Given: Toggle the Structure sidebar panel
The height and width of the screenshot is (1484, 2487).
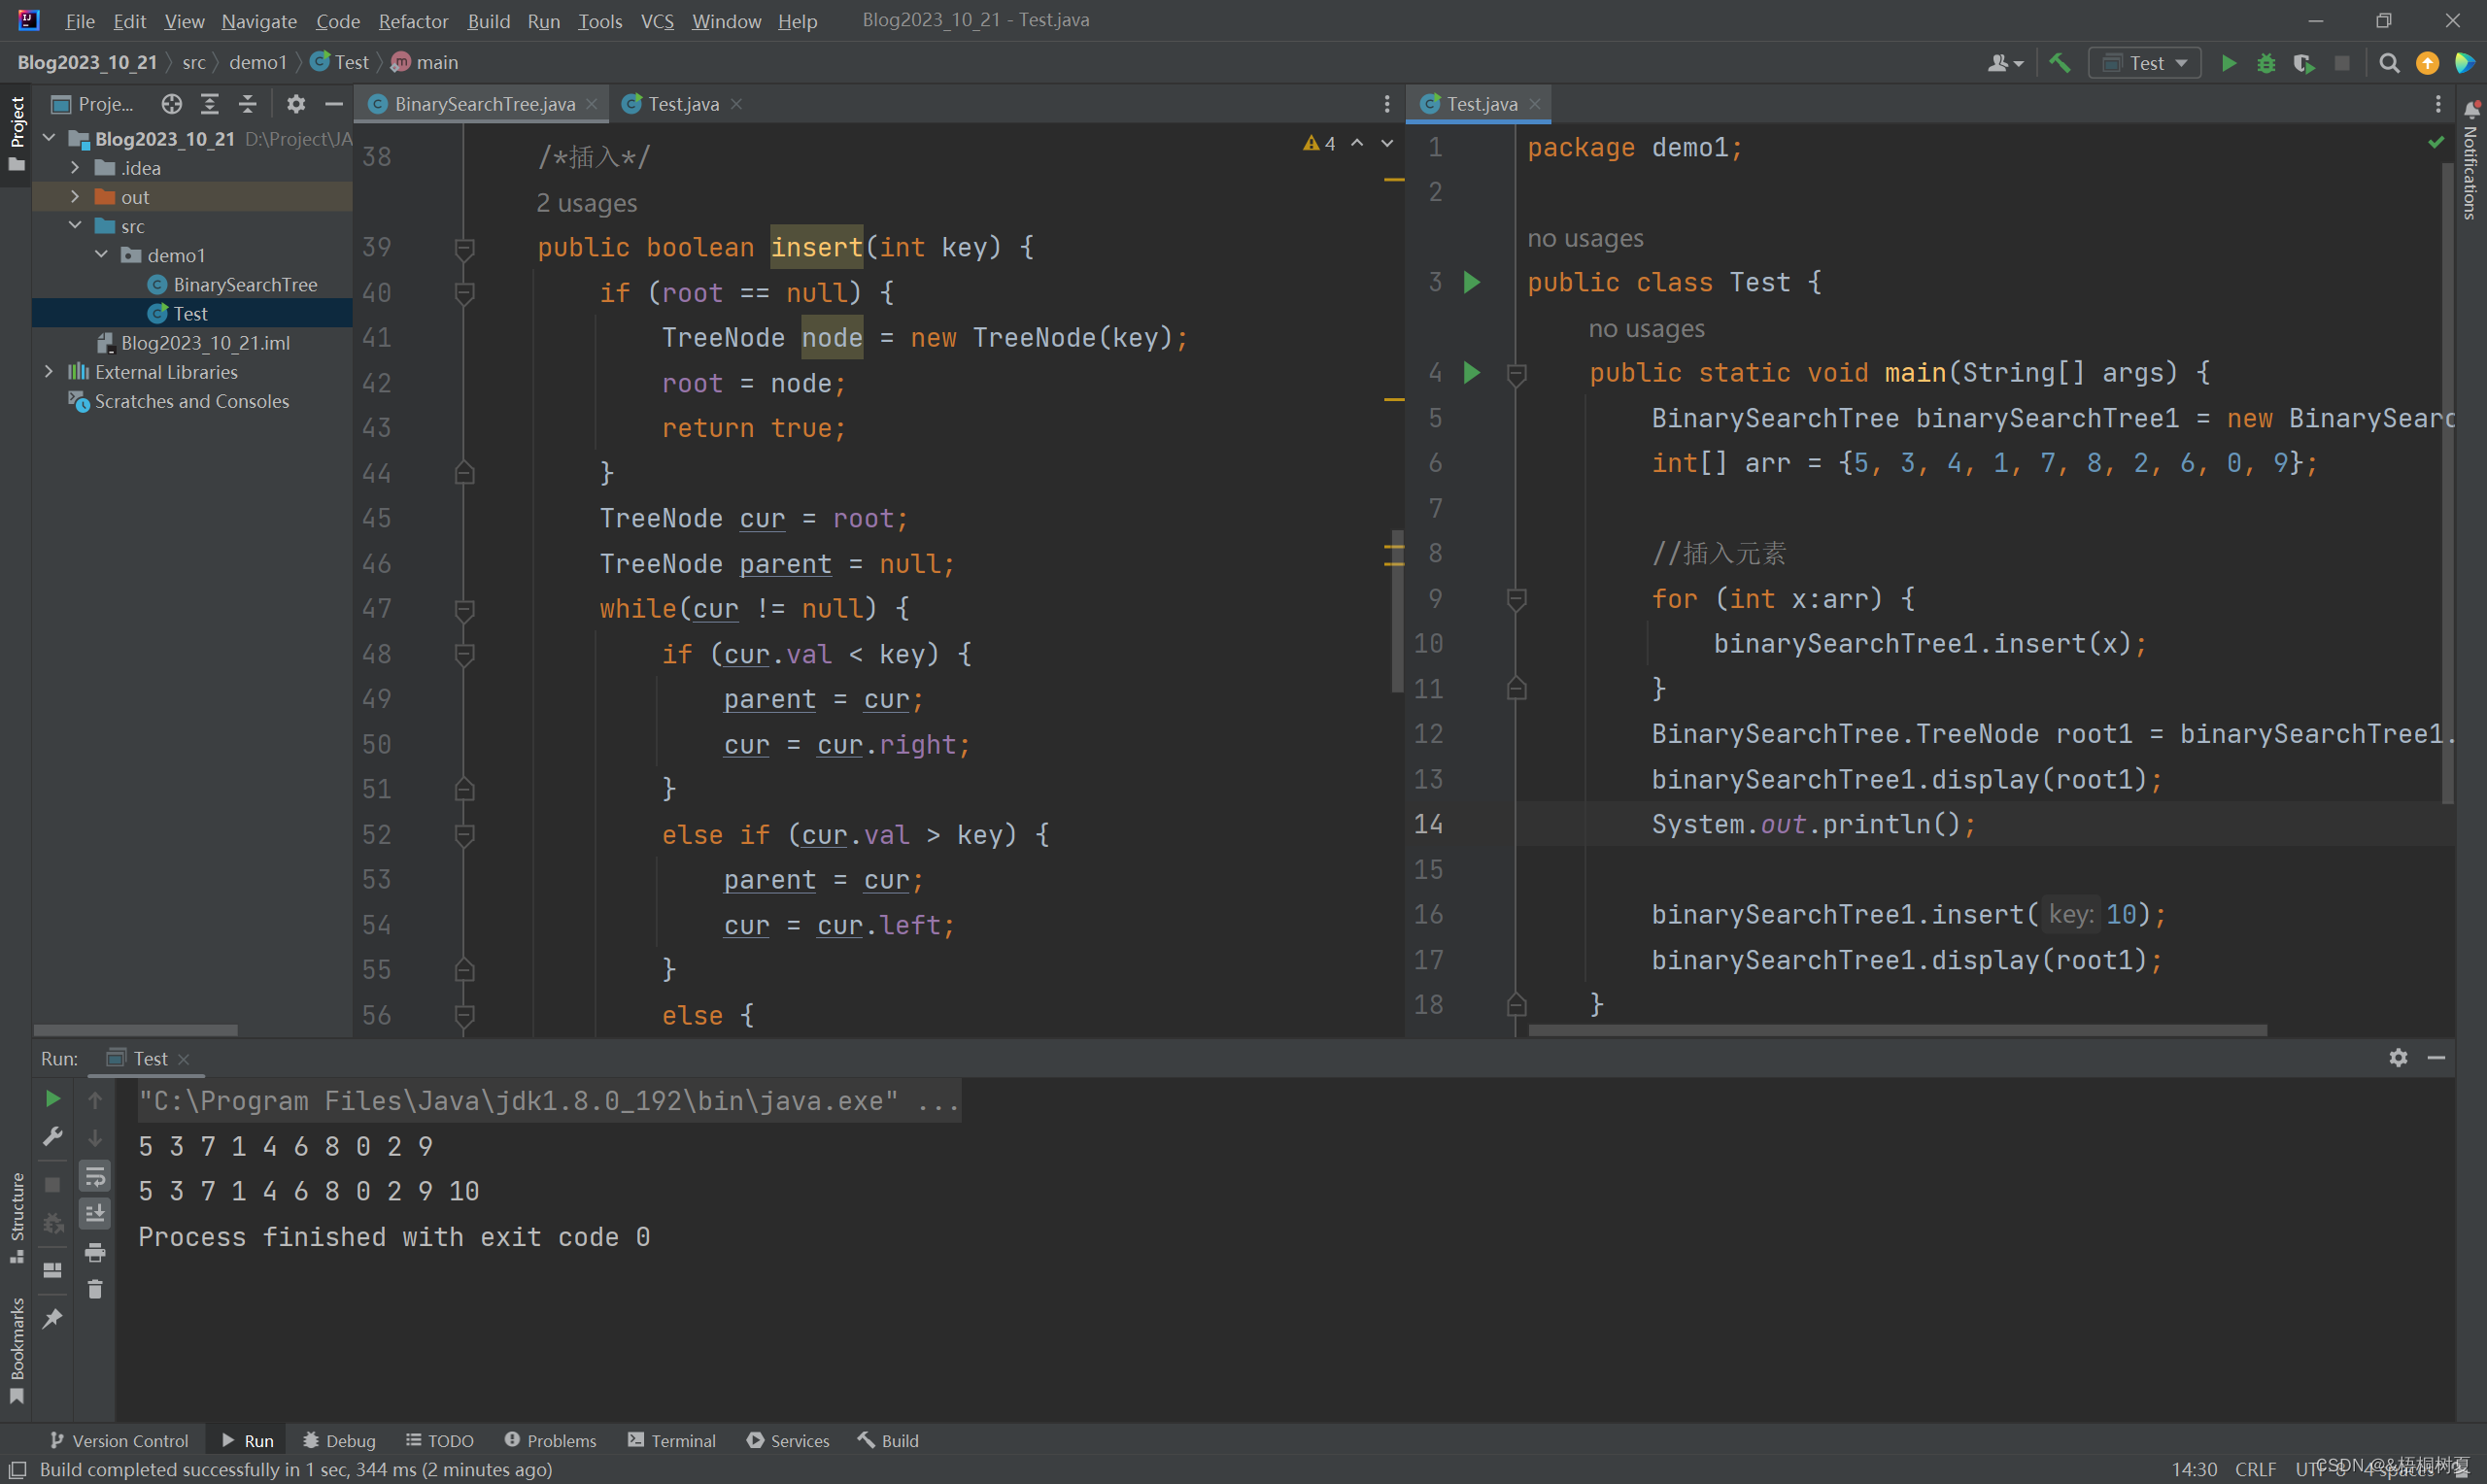Looking at the screenshot, I should [16, 1218].
